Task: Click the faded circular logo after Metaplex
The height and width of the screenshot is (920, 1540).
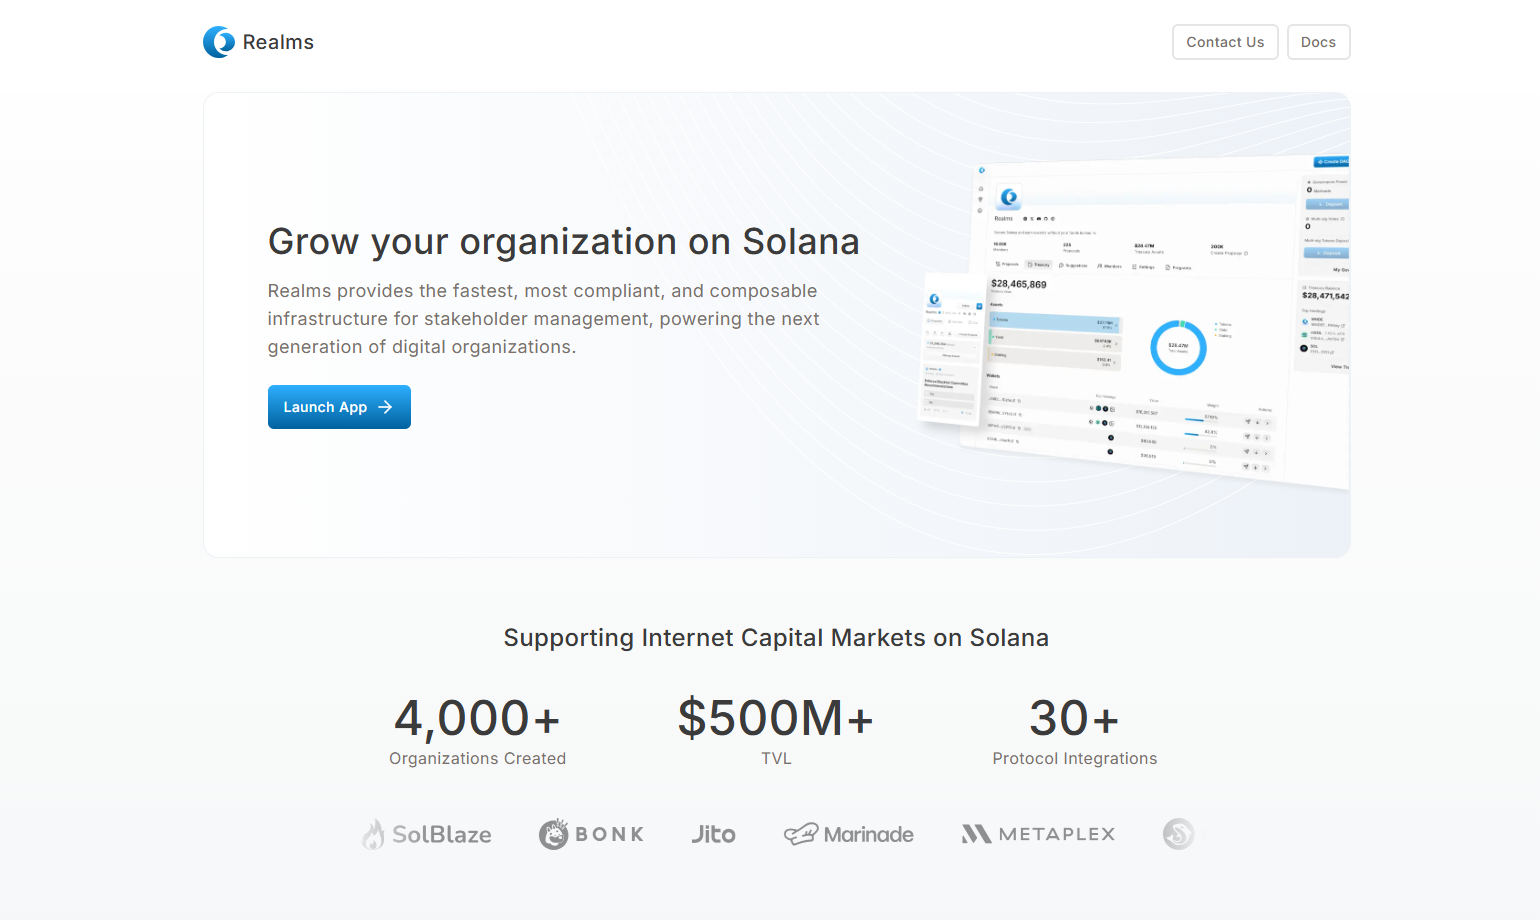Action: pos(1178,834)
